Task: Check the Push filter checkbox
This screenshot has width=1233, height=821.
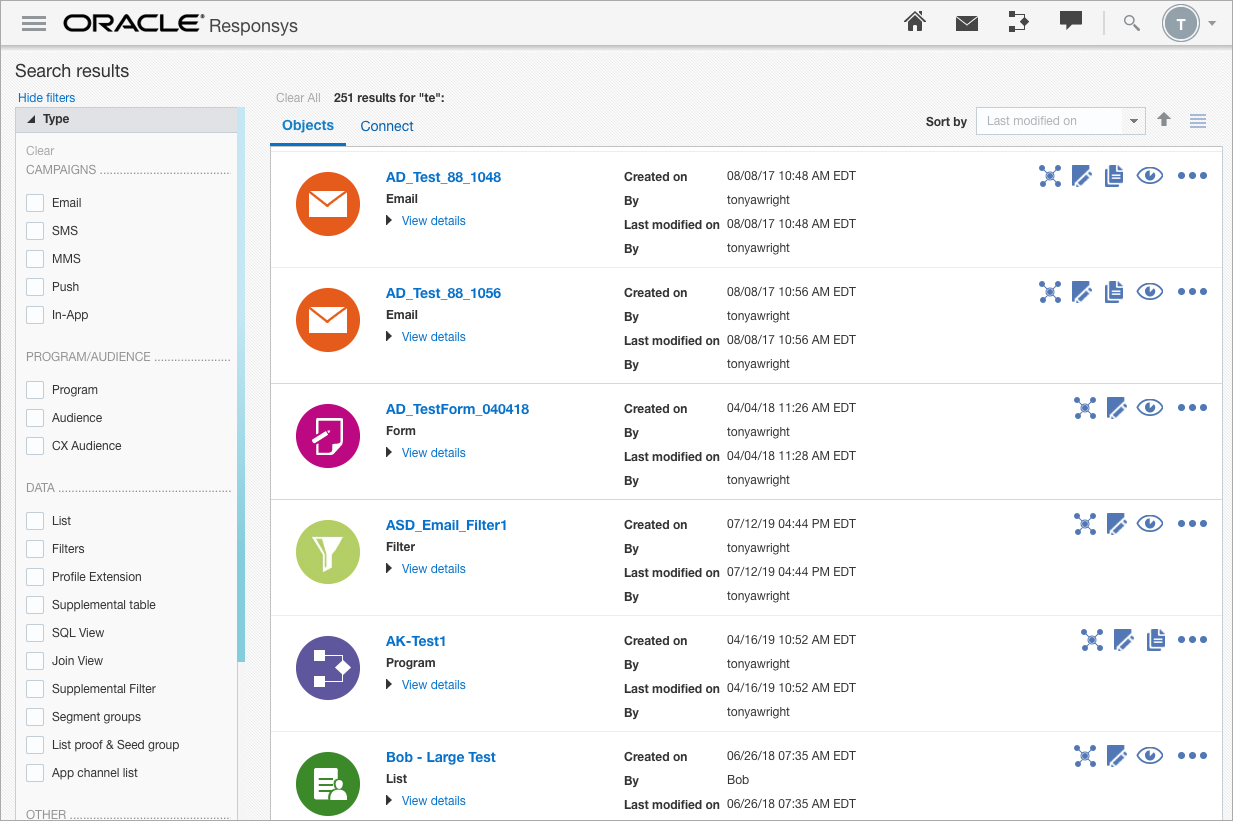Action: click(x=35, y=287)
